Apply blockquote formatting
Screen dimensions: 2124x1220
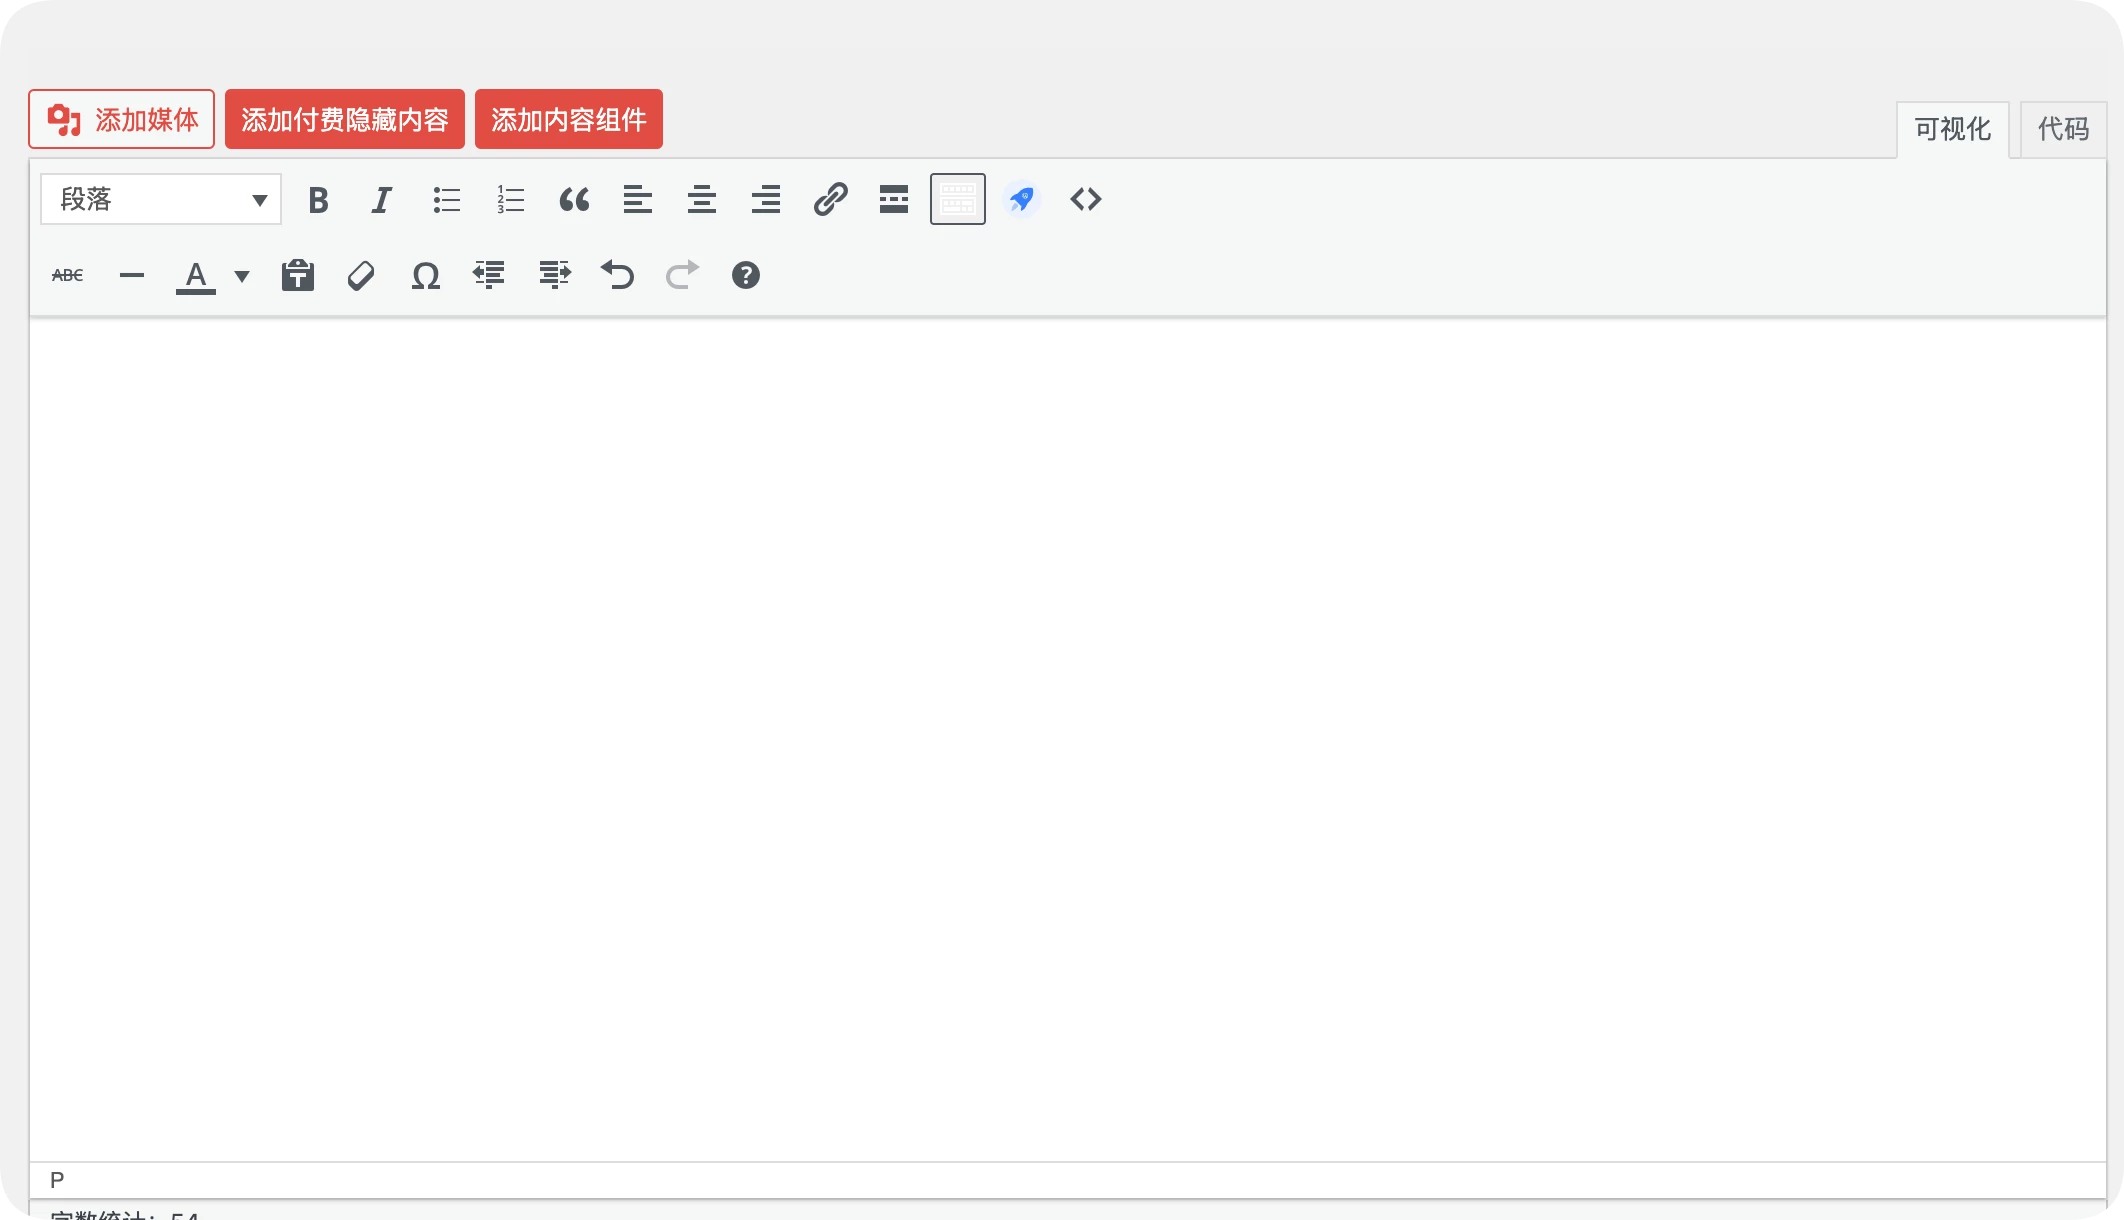pos(574,200)
